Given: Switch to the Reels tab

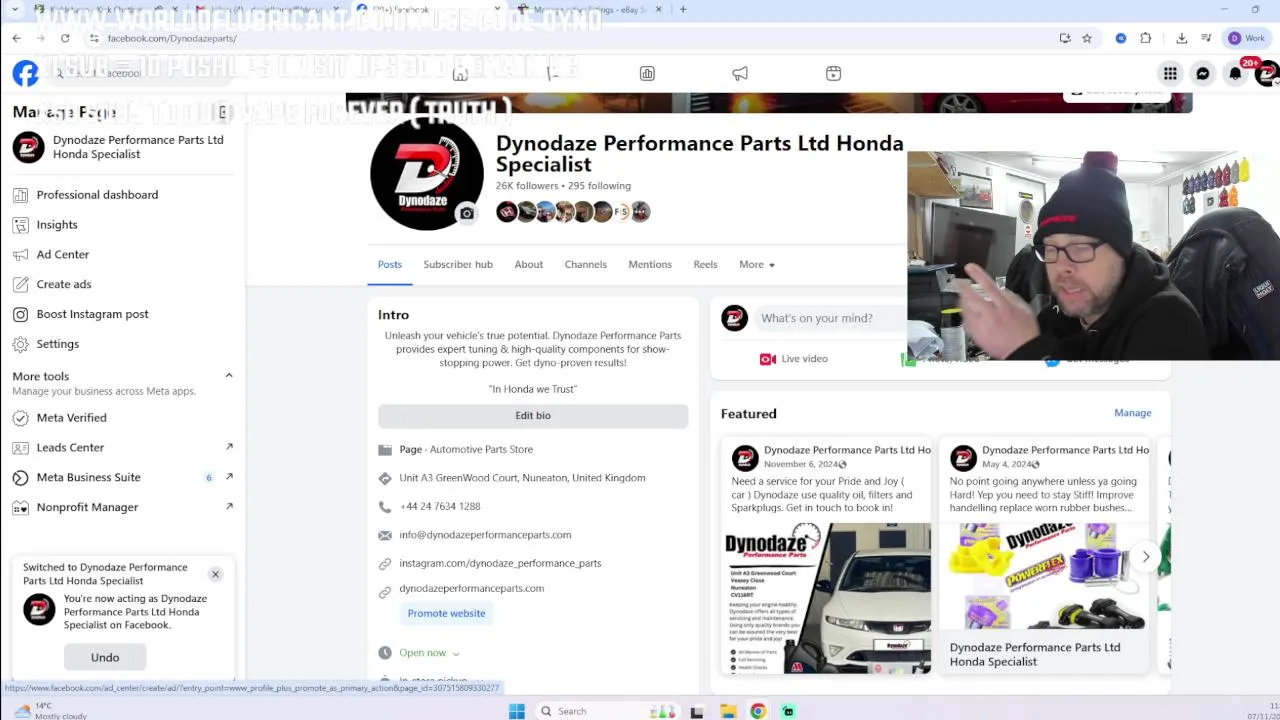Looking at the screenshot, I should click(705, 264).
